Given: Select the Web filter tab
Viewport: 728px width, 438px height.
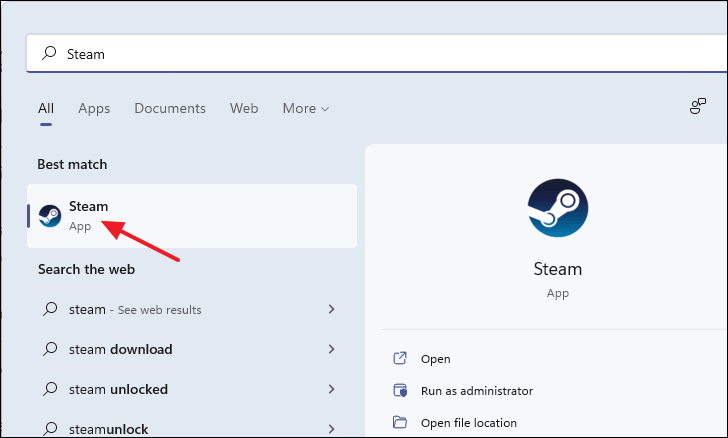Looking at the screenshot, I should [244, 108].
